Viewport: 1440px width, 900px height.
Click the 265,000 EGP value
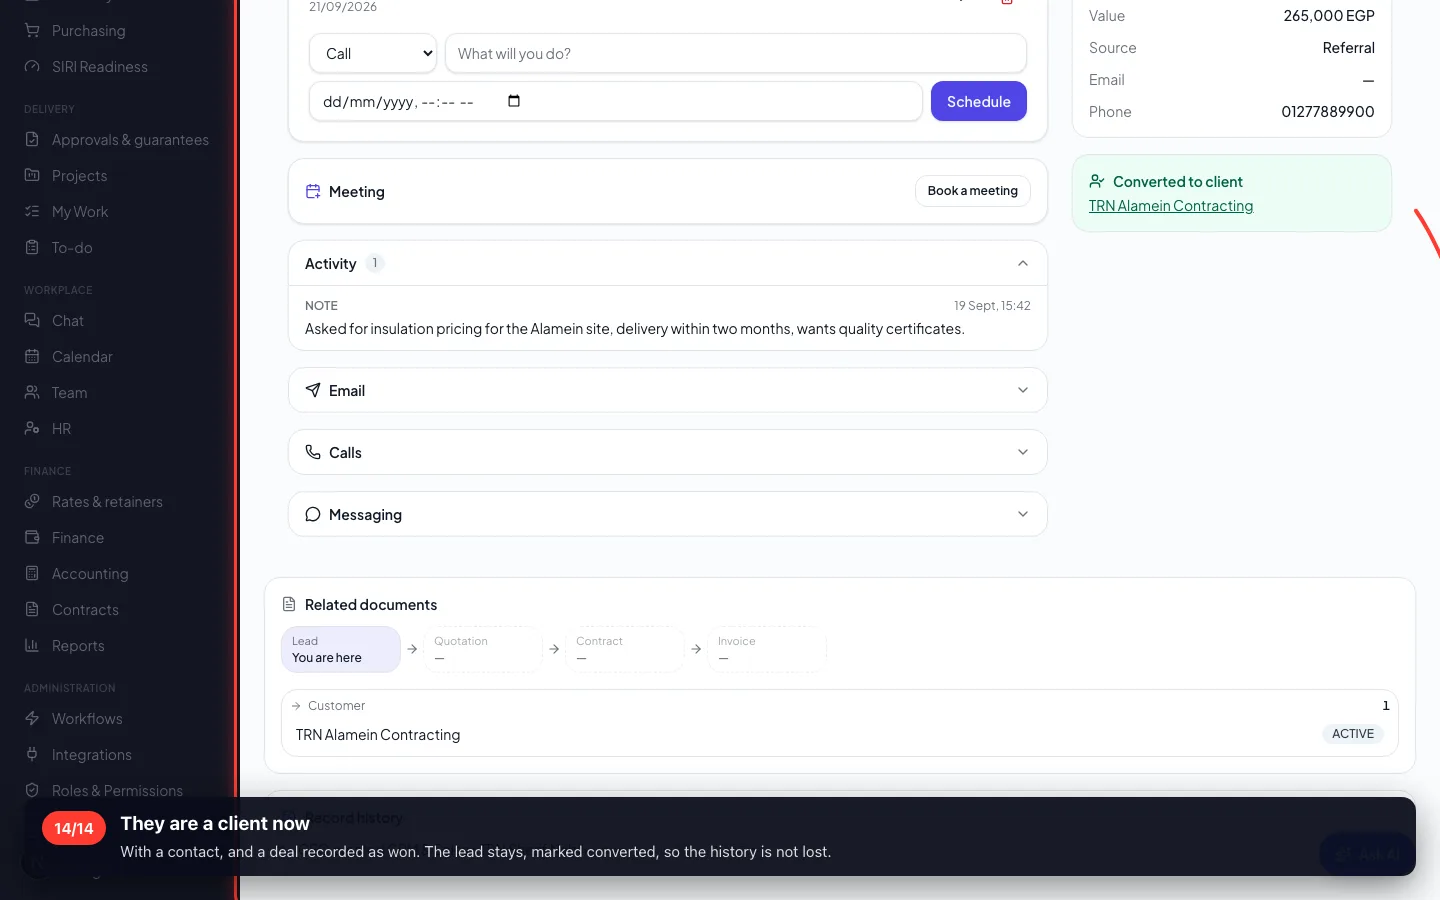1329,16
